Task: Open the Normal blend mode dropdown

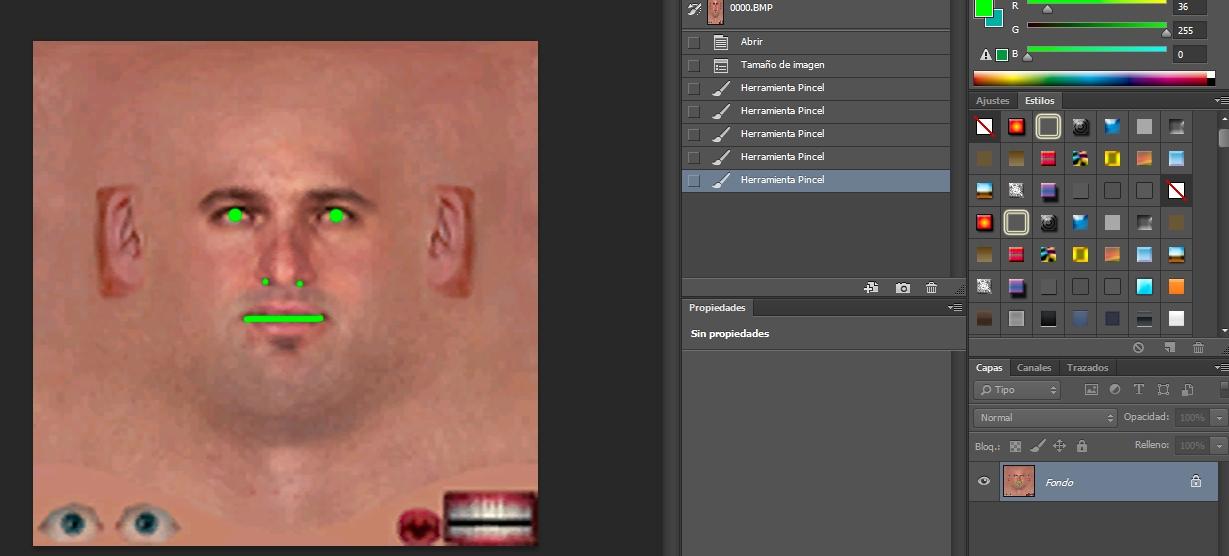Action: pos(1044,417)
